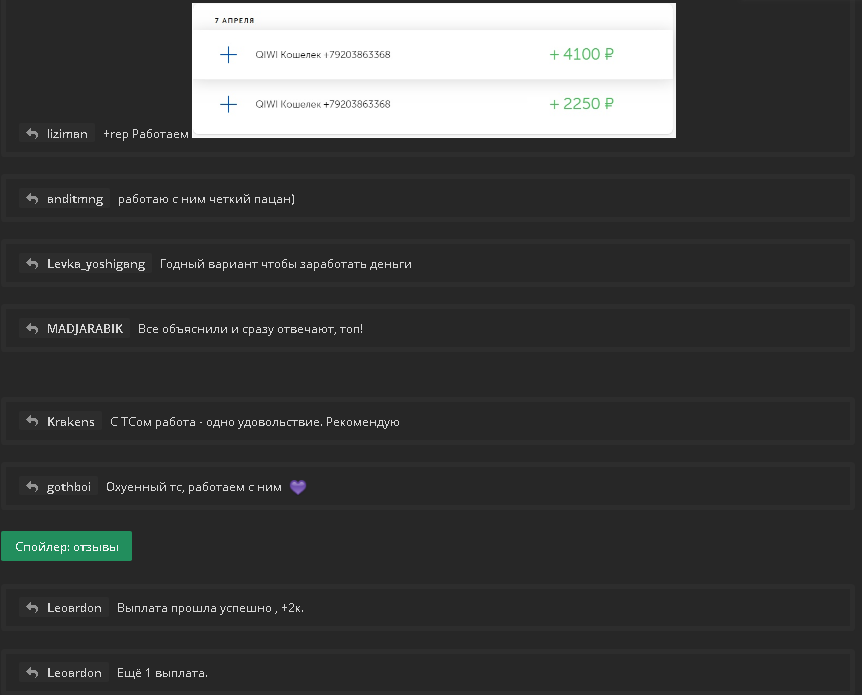Click the plus icon in the +4100 ₽ row
The width and height of the screenshot is (862, 695).
click(x=228, y=55)
